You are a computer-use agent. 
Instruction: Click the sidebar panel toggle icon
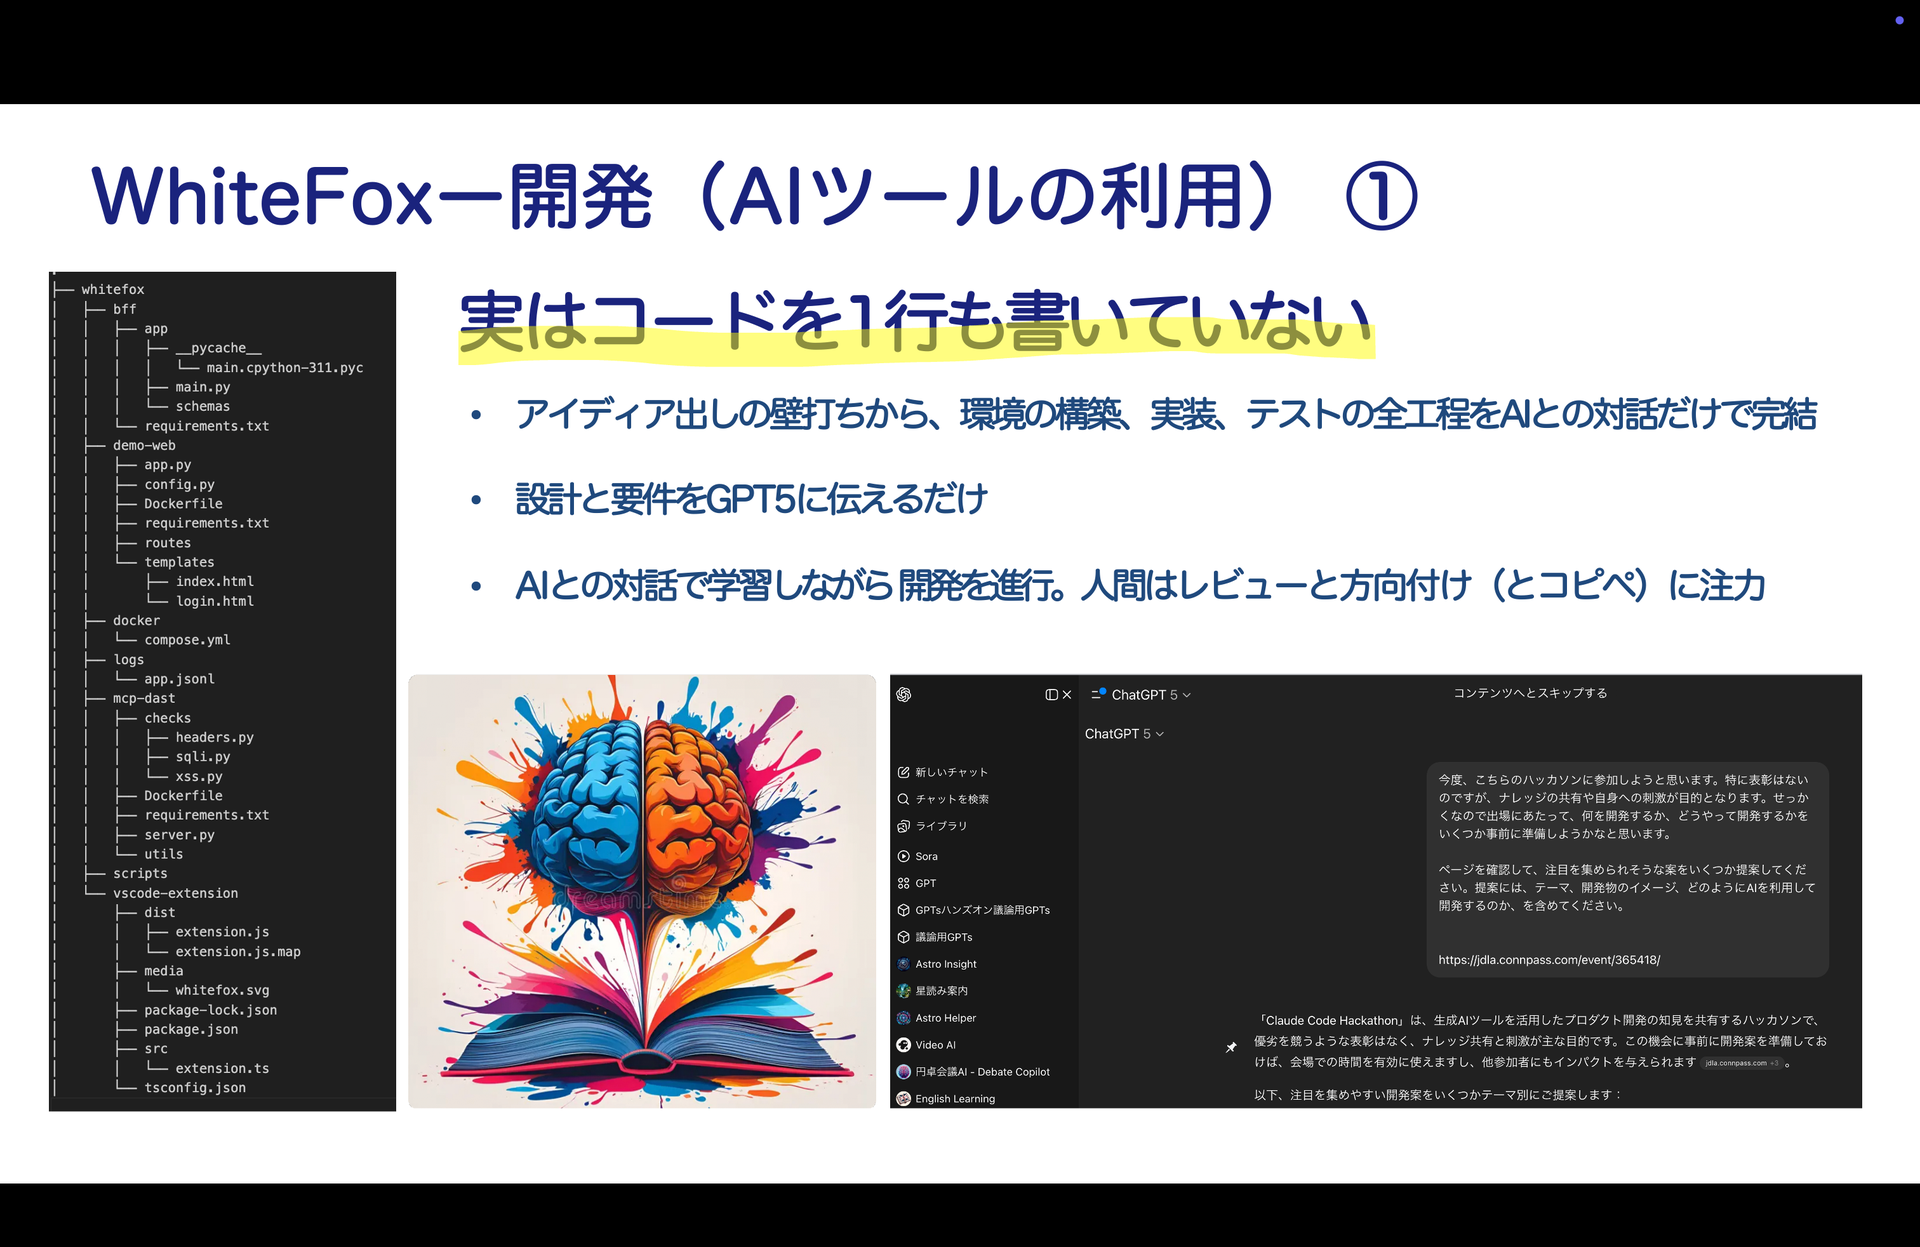1051,694
